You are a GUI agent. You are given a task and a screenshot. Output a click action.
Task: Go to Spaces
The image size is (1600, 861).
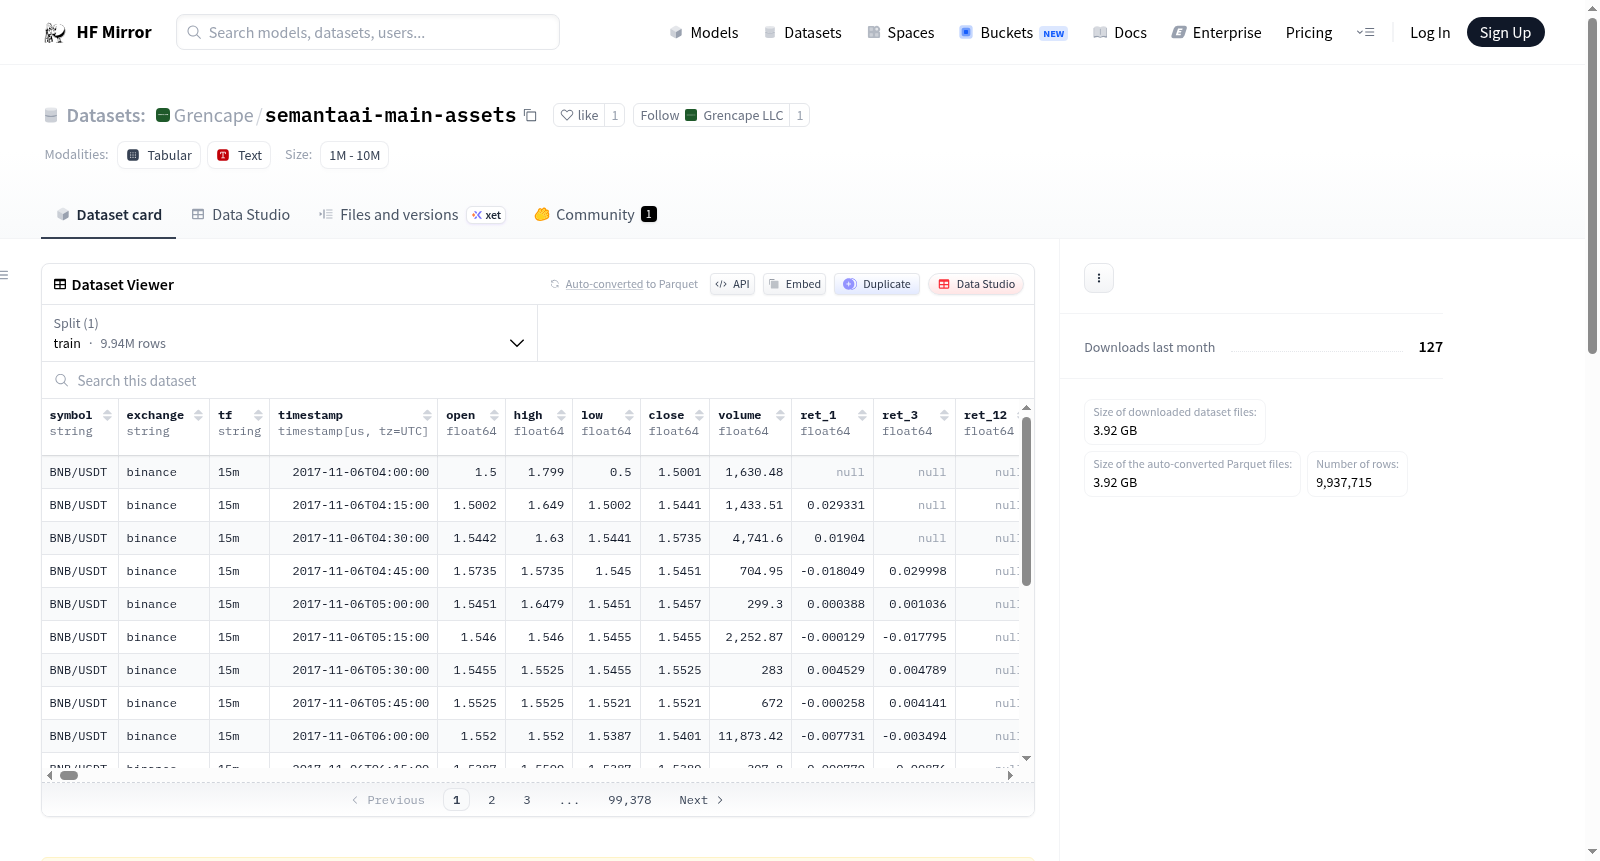click(x=900, y=32)
